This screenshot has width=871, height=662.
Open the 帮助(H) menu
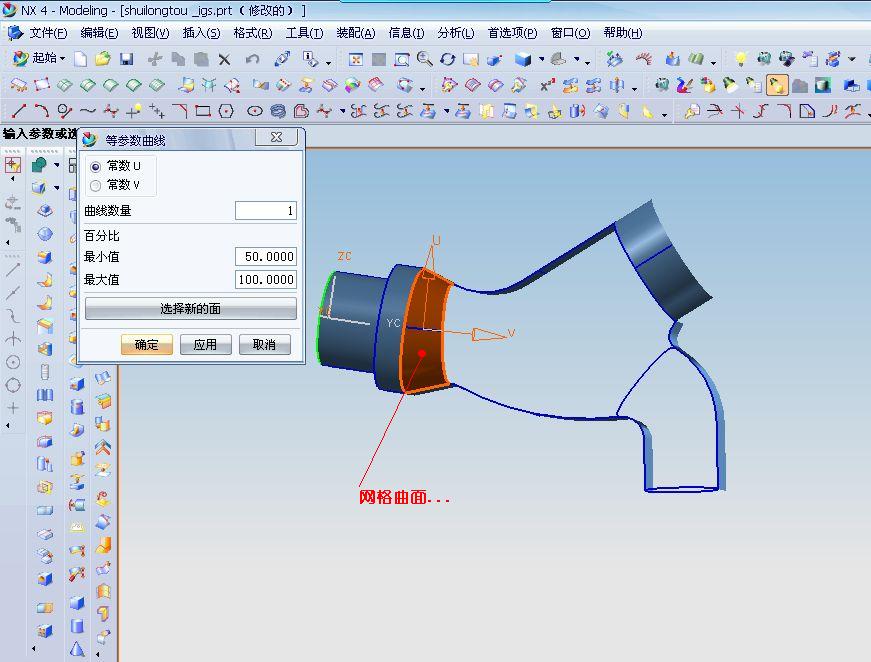[623, 33]
